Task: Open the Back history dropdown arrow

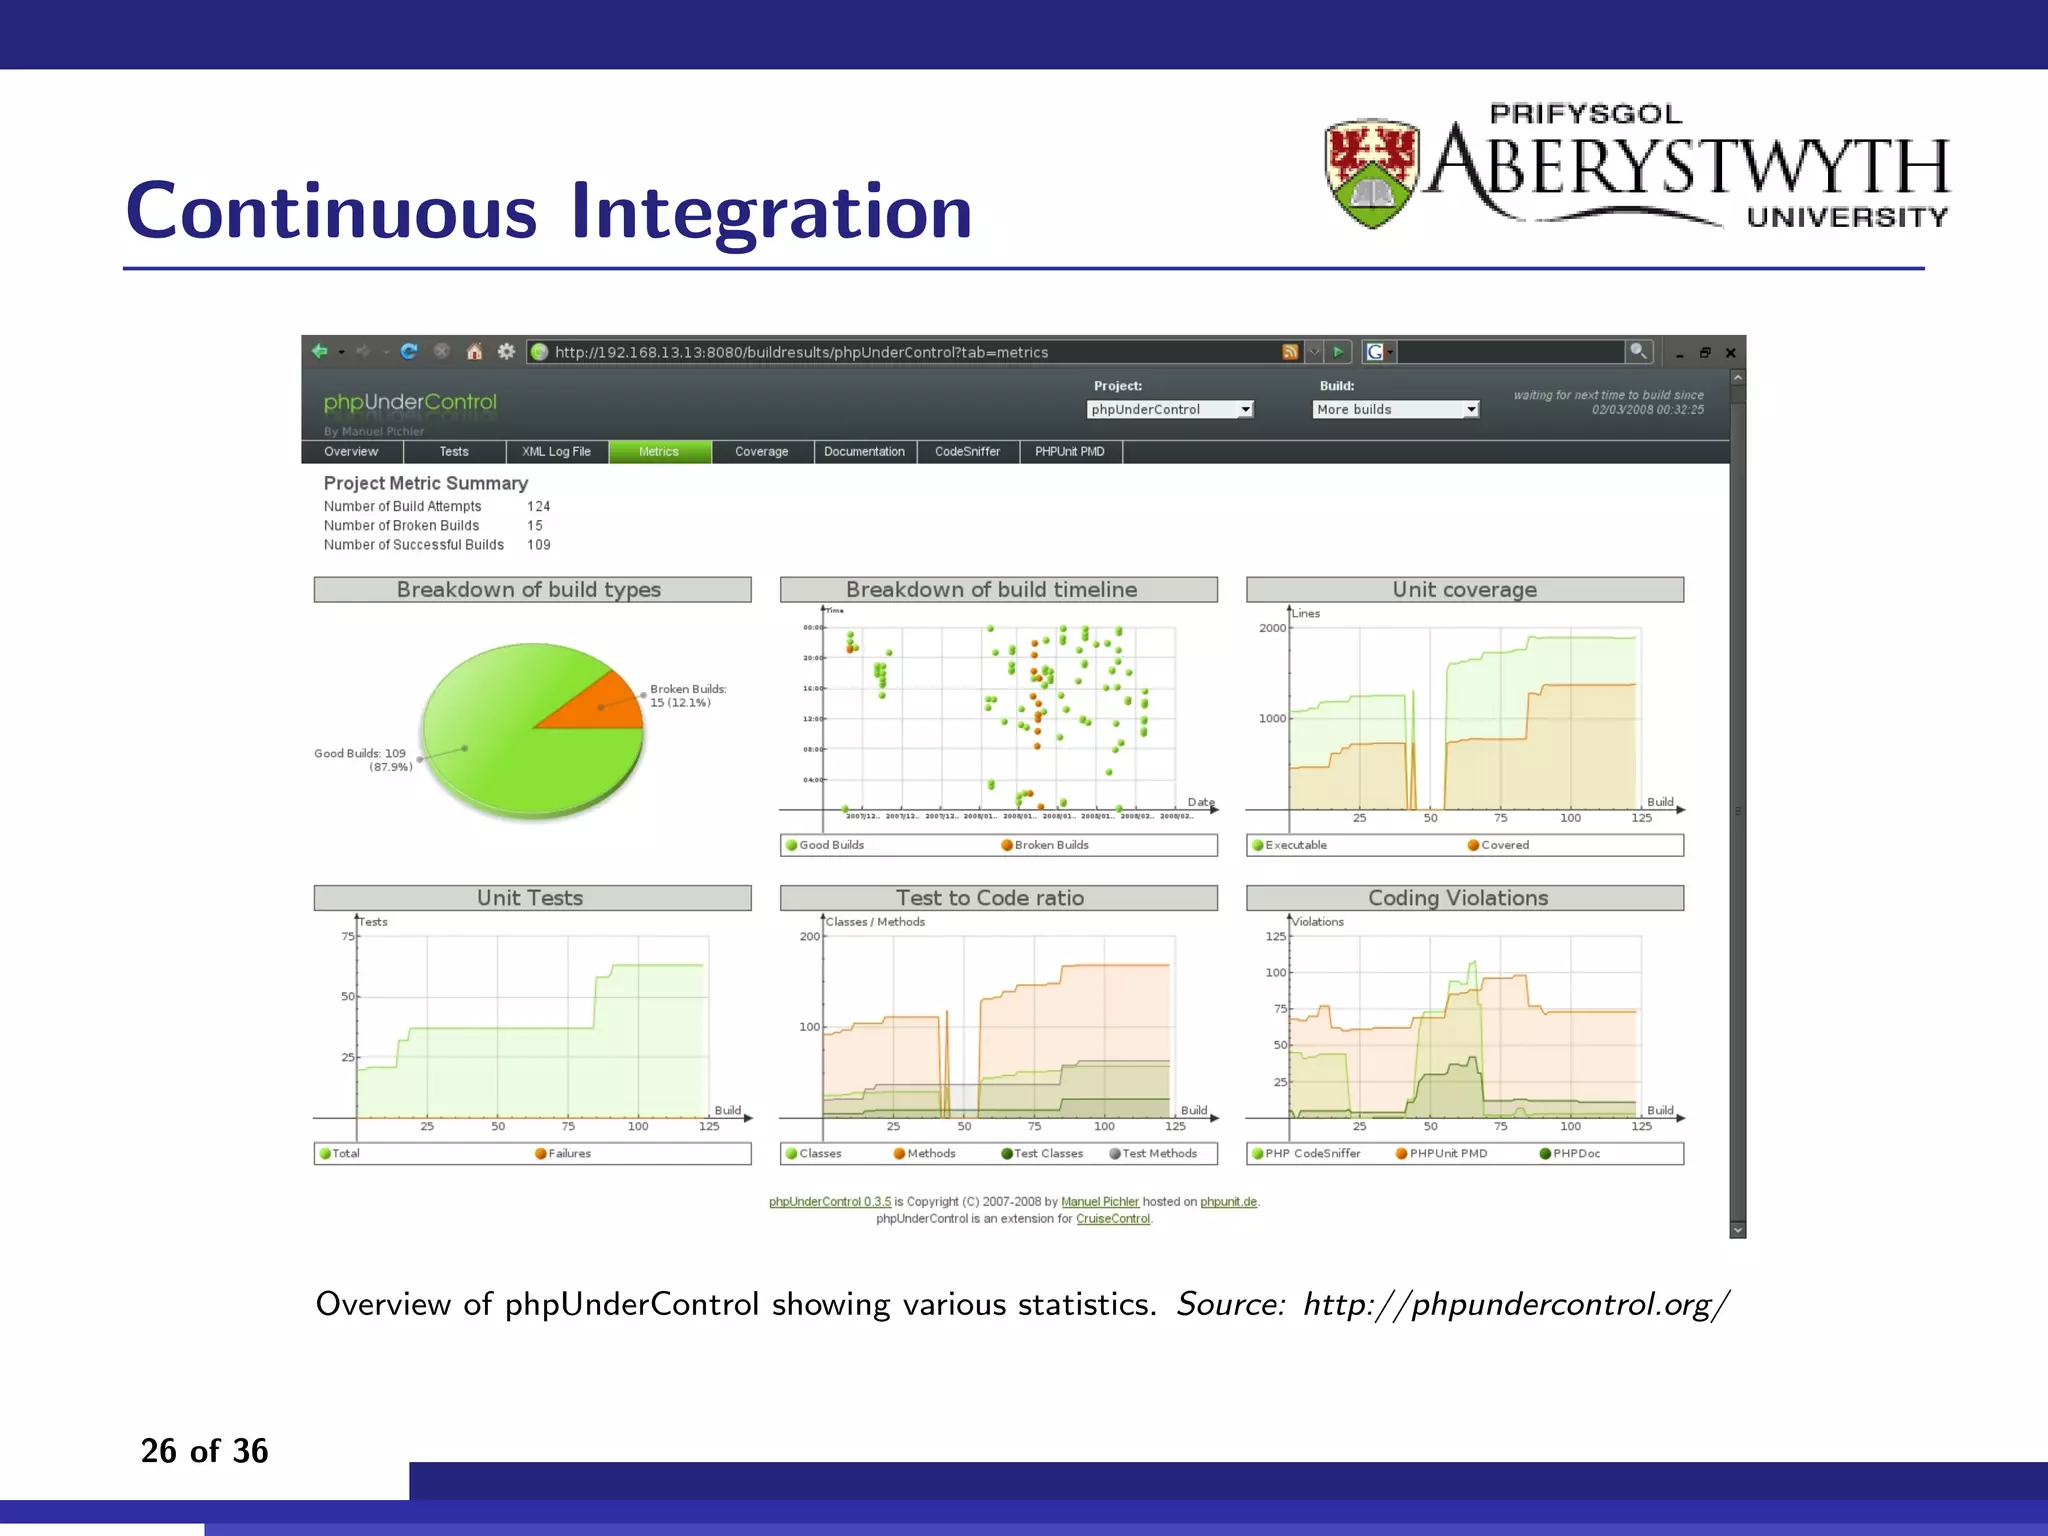Action: (341, 352)
